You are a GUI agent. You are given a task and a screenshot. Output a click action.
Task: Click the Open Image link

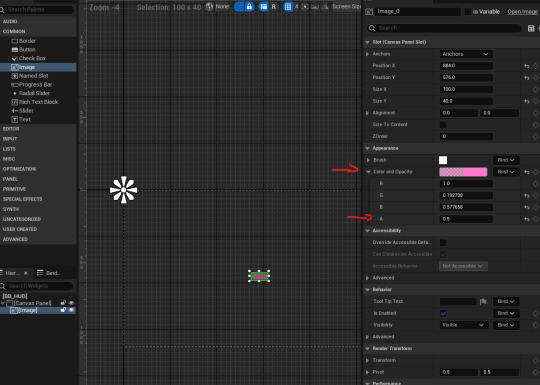point(522,12)
